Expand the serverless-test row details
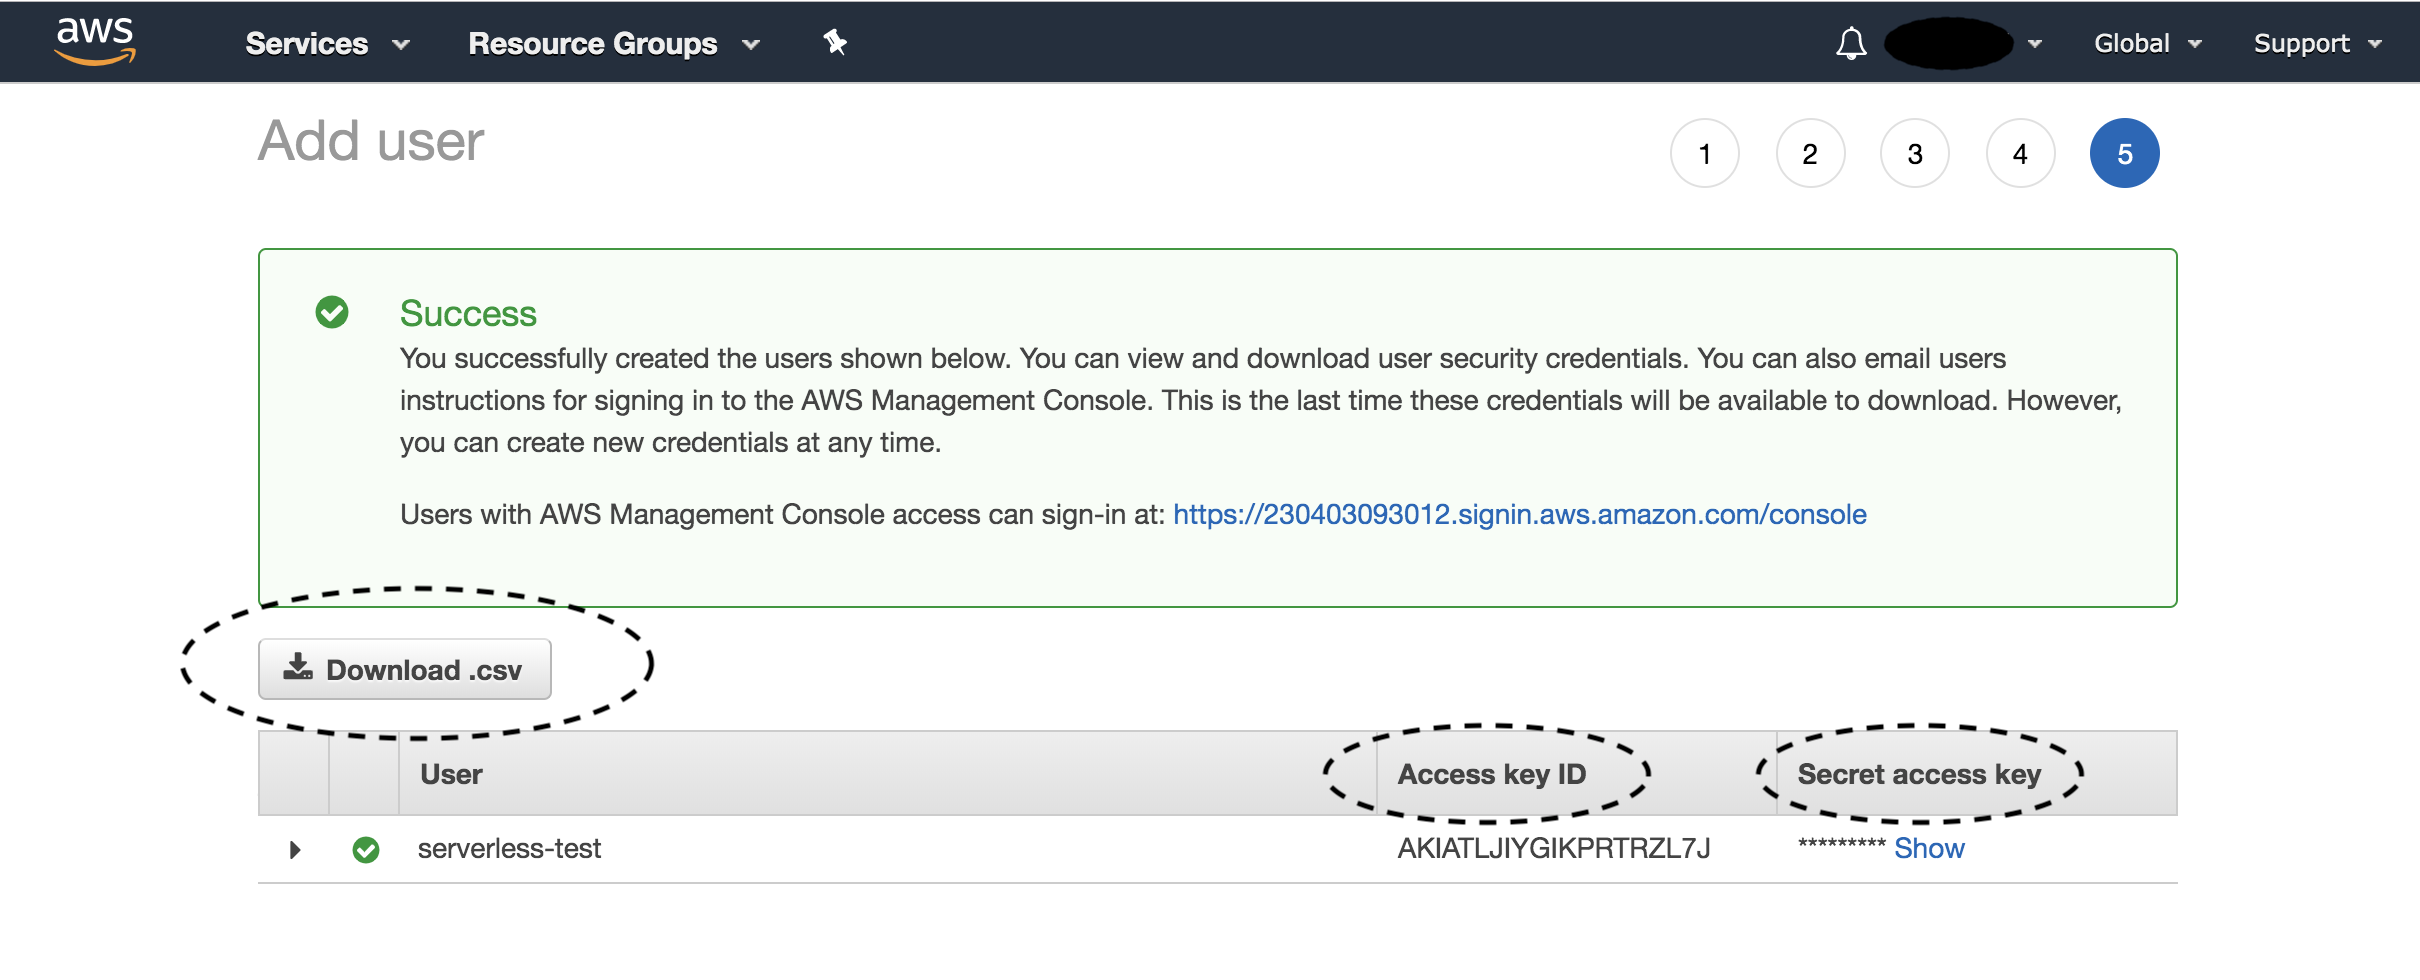 point(295,850)
